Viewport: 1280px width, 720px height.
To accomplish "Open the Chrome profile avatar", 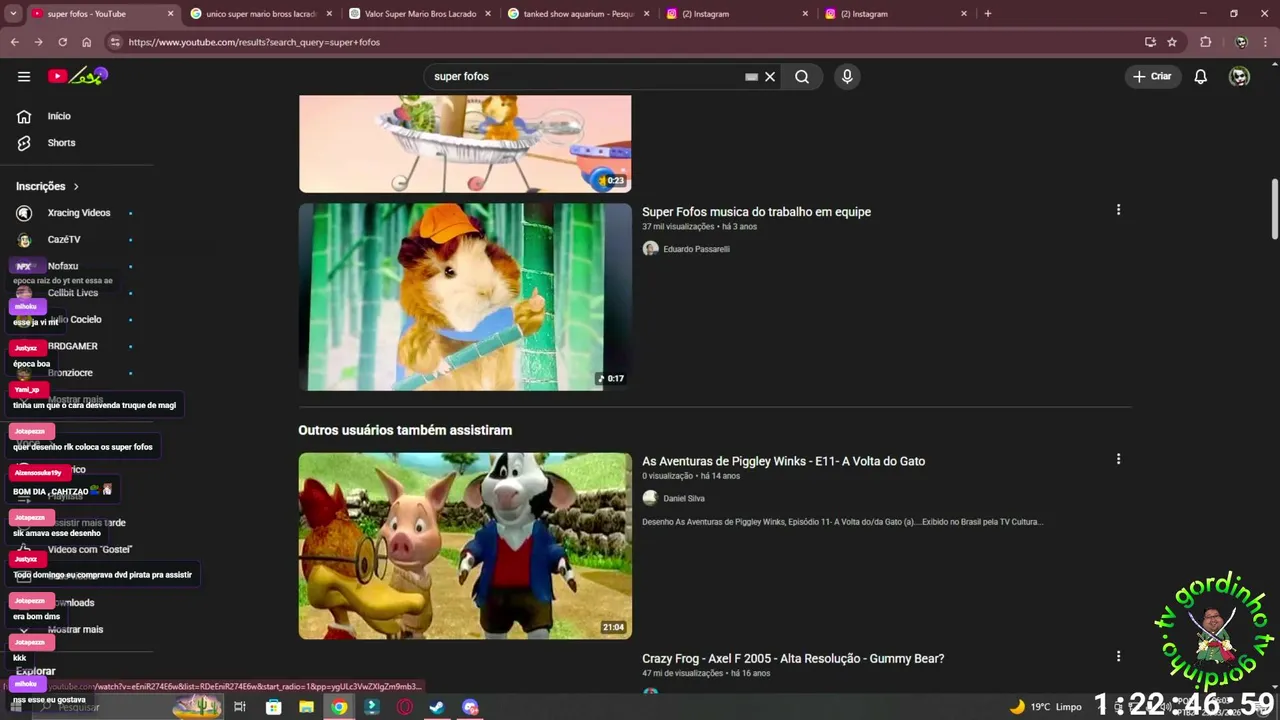I will point(1241,42).
